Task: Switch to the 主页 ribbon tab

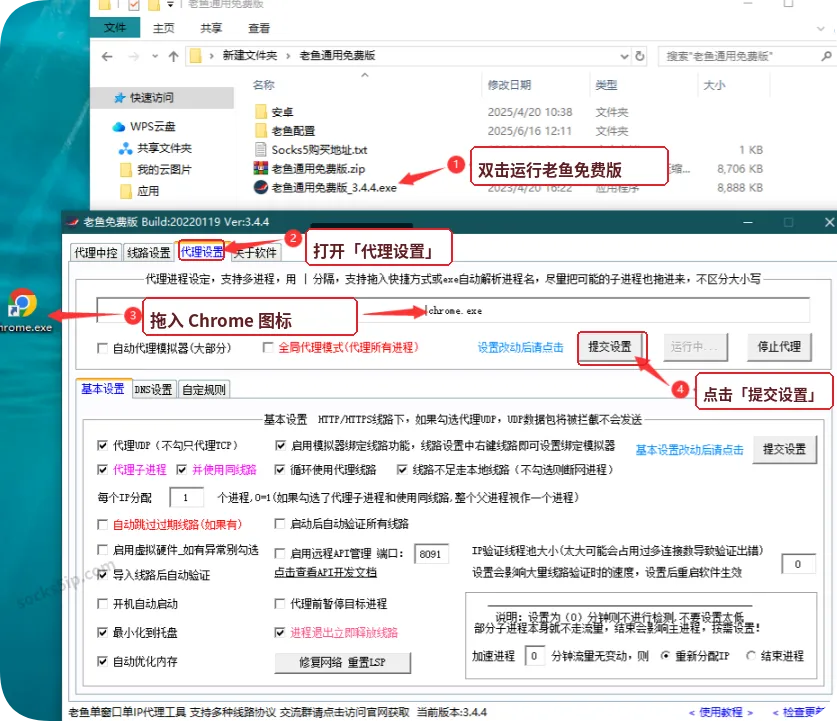Action: (163, 28)
